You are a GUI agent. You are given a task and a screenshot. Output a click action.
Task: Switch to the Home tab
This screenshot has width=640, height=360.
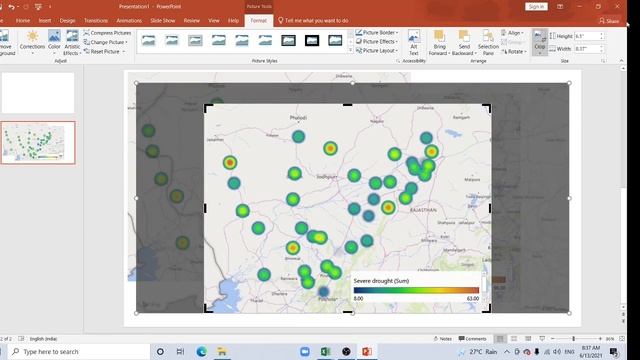tap(23, 20)
